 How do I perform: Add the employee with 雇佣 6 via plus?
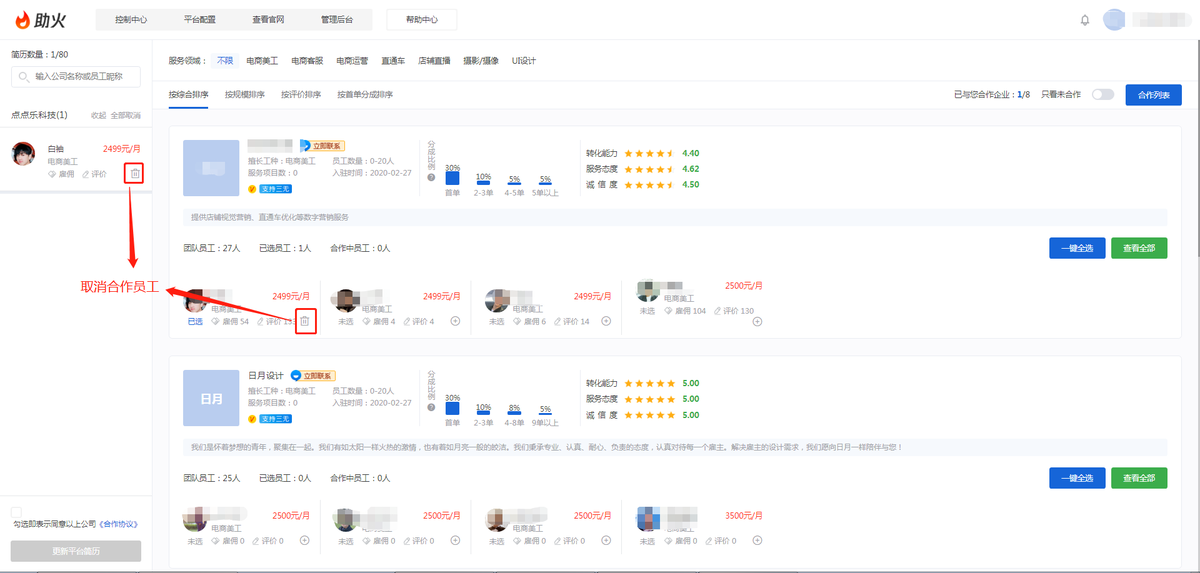[x=607, y=321]
